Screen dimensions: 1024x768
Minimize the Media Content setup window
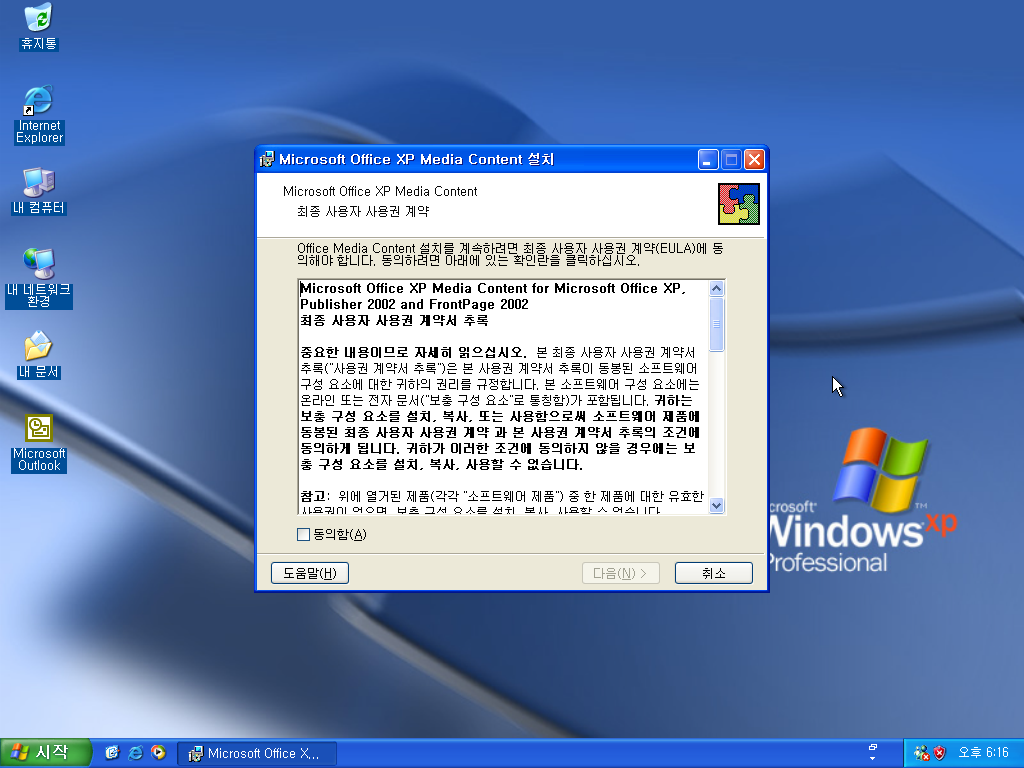[708, 159]
